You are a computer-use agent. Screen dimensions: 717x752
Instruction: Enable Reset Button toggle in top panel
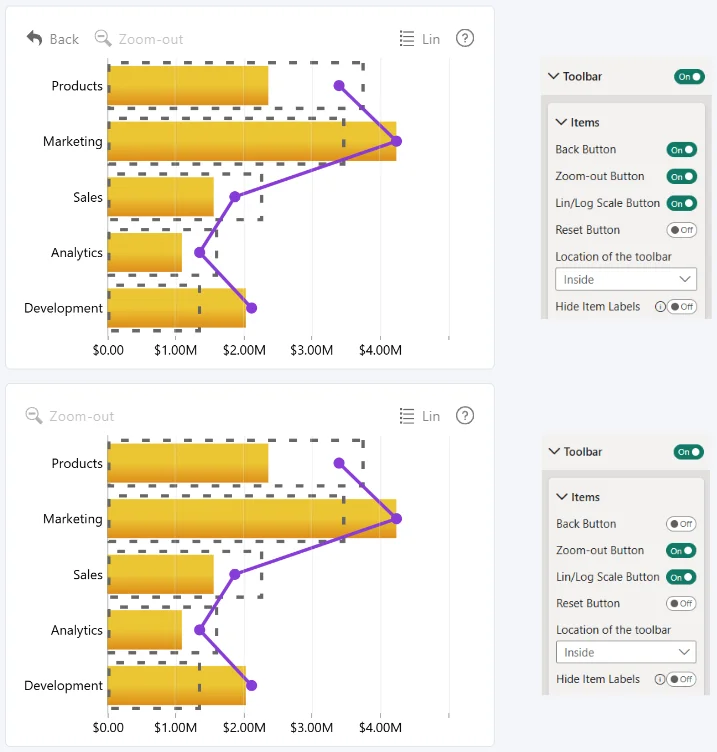[682, 230]
